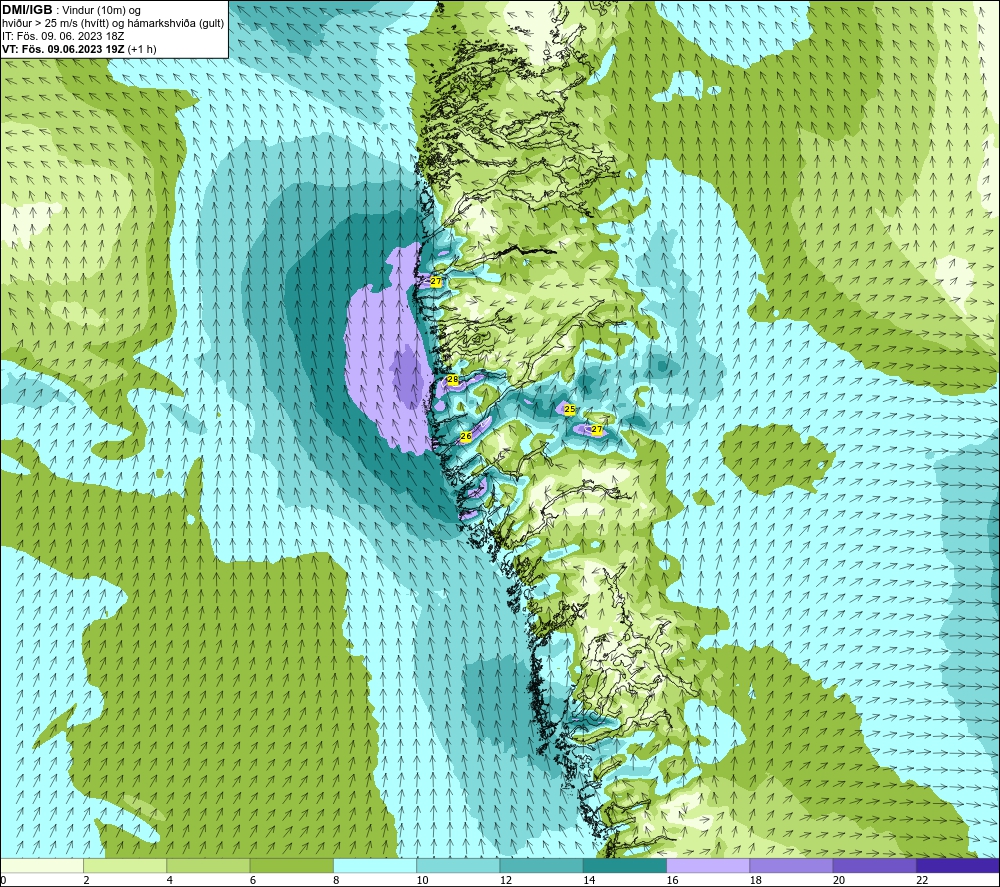Viewport: 1000px width, 887px height.
Task: Click the scale tick label '4'
Action: 170,881
